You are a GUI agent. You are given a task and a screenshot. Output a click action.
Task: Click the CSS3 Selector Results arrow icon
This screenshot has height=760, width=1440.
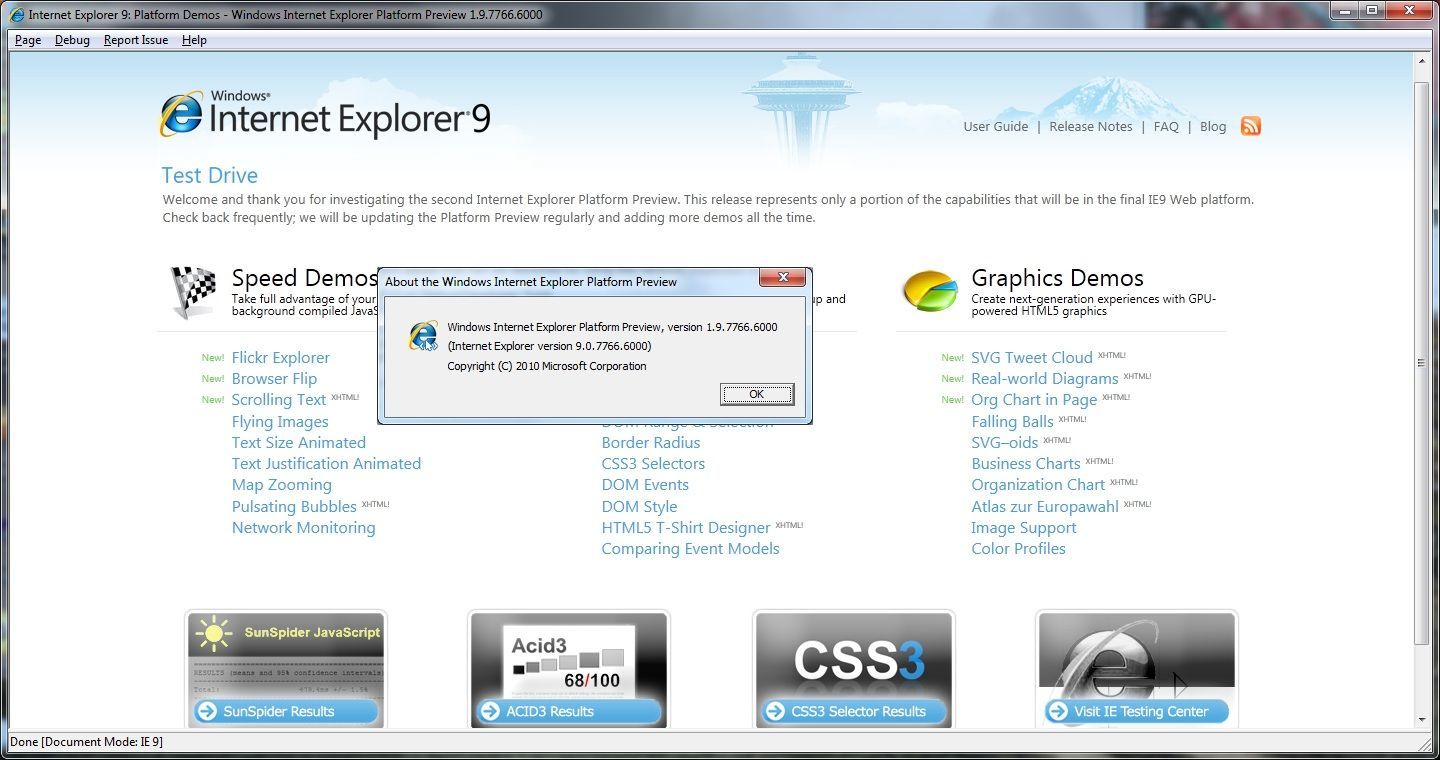(x=774, y=711)
